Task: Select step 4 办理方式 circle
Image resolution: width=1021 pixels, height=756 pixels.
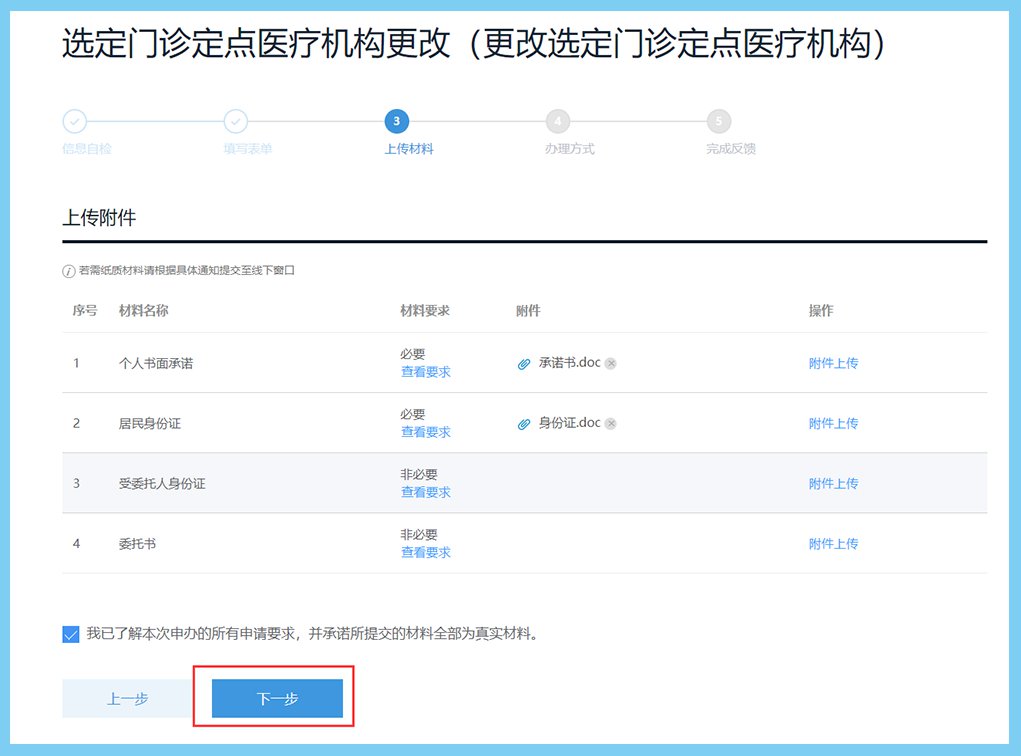Action: point(558,121)
